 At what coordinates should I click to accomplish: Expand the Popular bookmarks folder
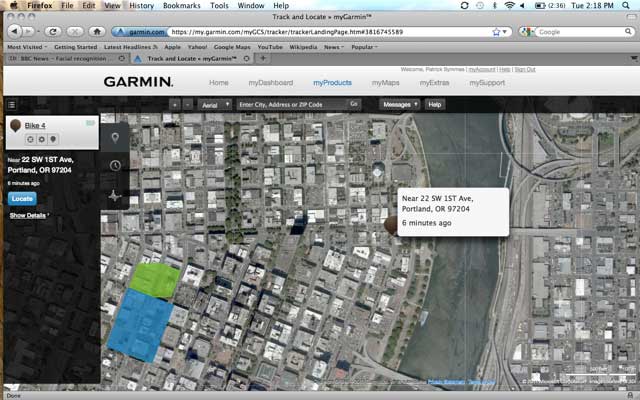click(364, 47)
